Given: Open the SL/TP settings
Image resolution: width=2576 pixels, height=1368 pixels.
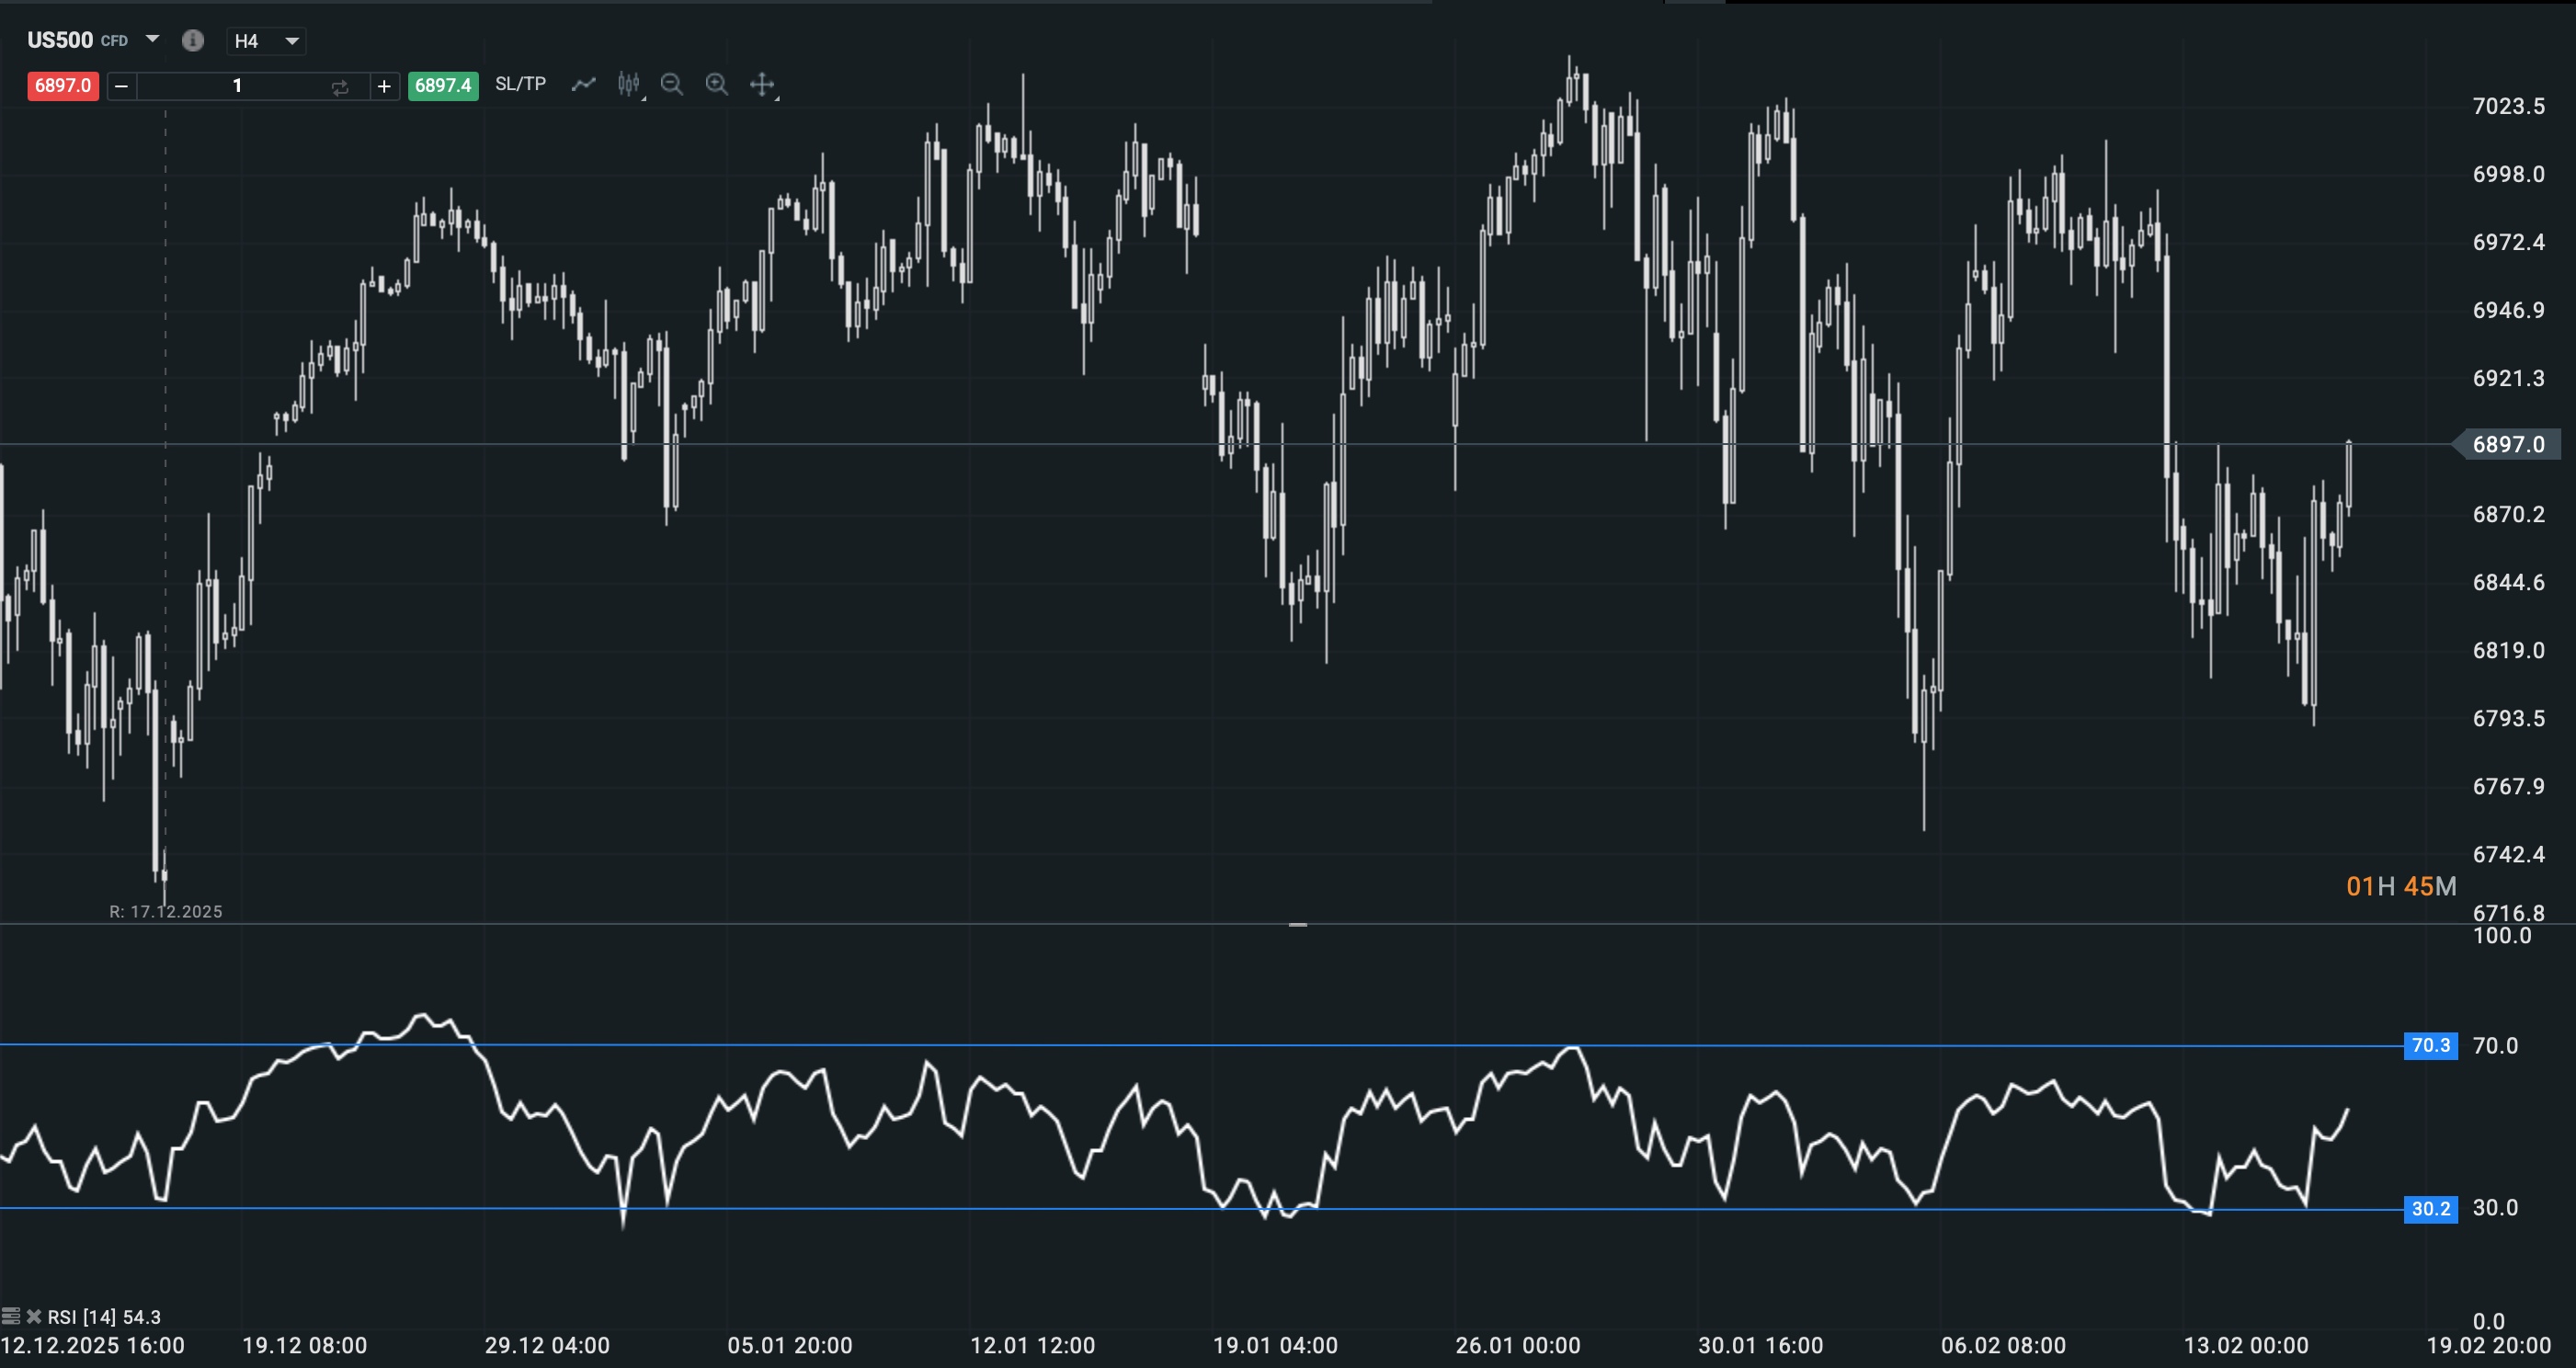Looking at the screenshot, I should pyautogui.click(x=520, y=84).
